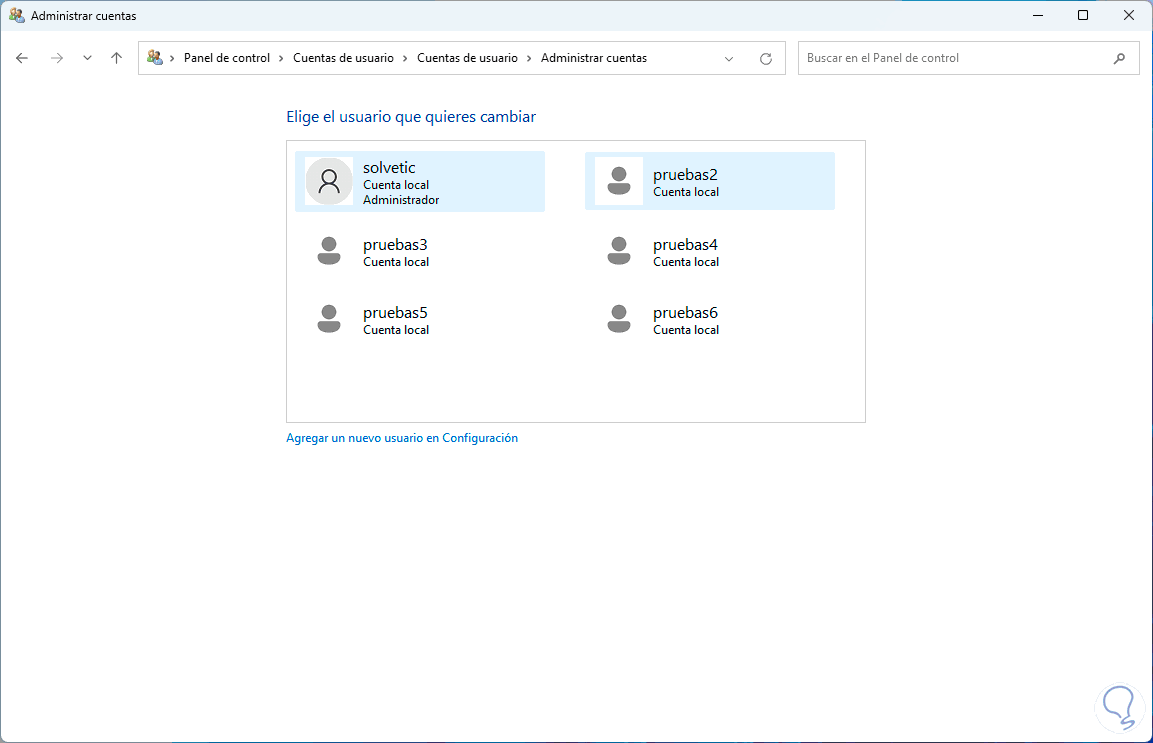
Task: Open the arrow after Panel de control
Action: click(278, 58)
